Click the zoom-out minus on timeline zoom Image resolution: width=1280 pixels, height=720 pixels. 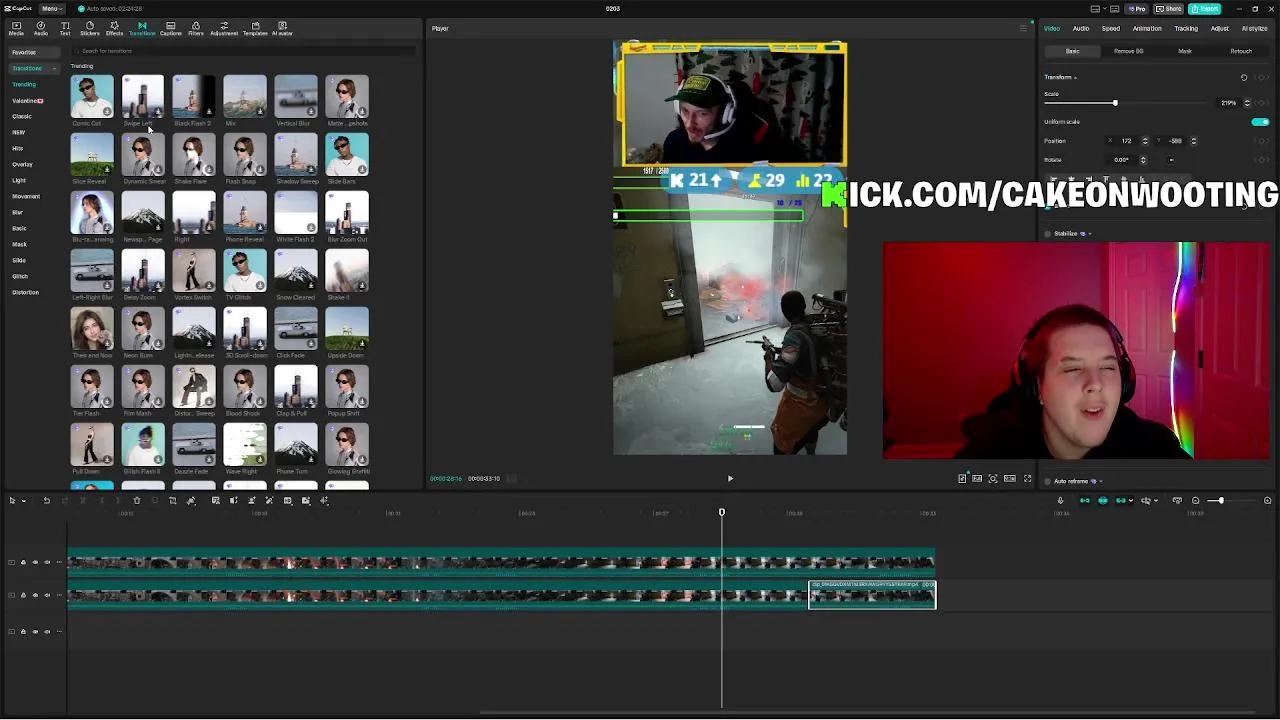point(1196,500)
